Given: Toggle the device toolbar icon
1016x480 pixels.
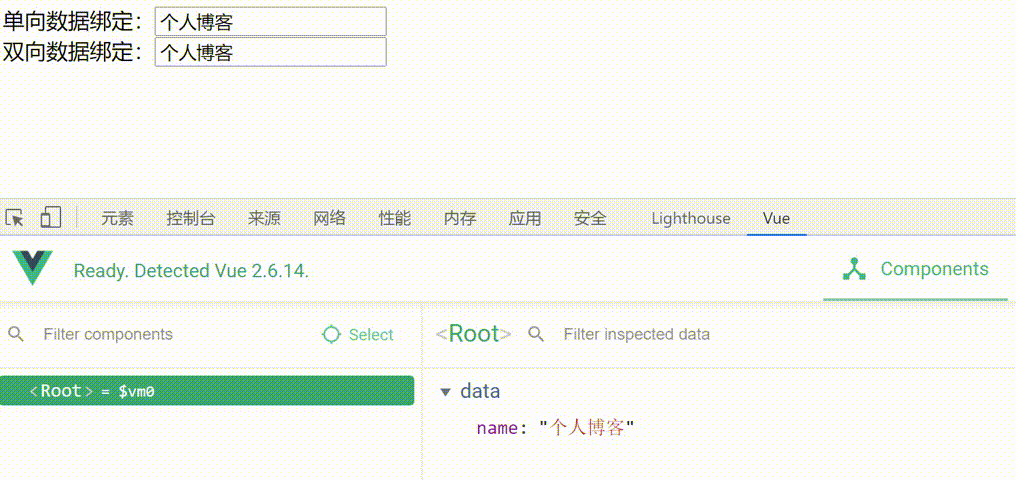Looking at the screenshot, I should (x=50, y=218).
